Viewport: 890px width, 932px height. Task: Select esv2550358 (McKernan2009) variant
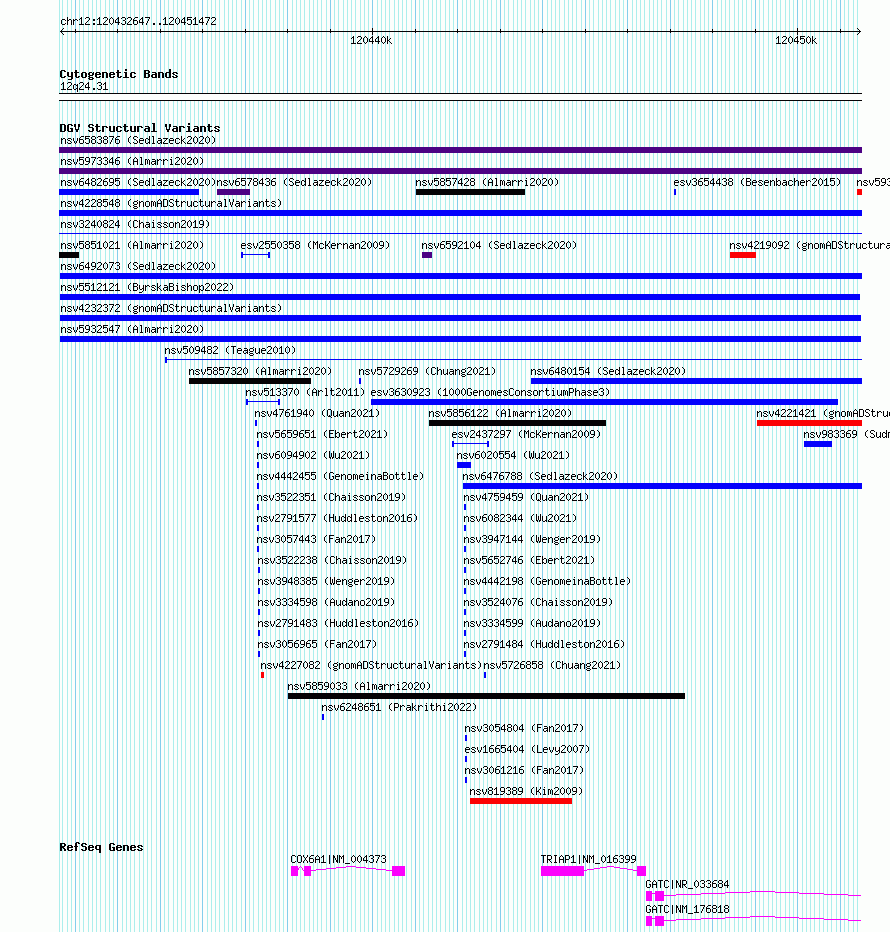pyautogui.click(x=315, y=245)
